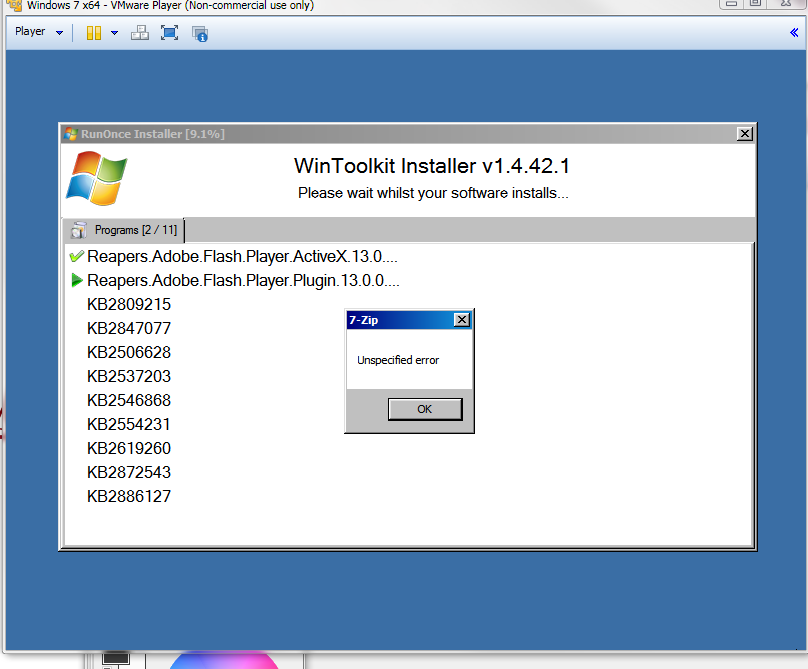Select KB2546868 in the list
The height and width of the screenshot is (669, 808).
pyautogui.click(x=129, y=400)
